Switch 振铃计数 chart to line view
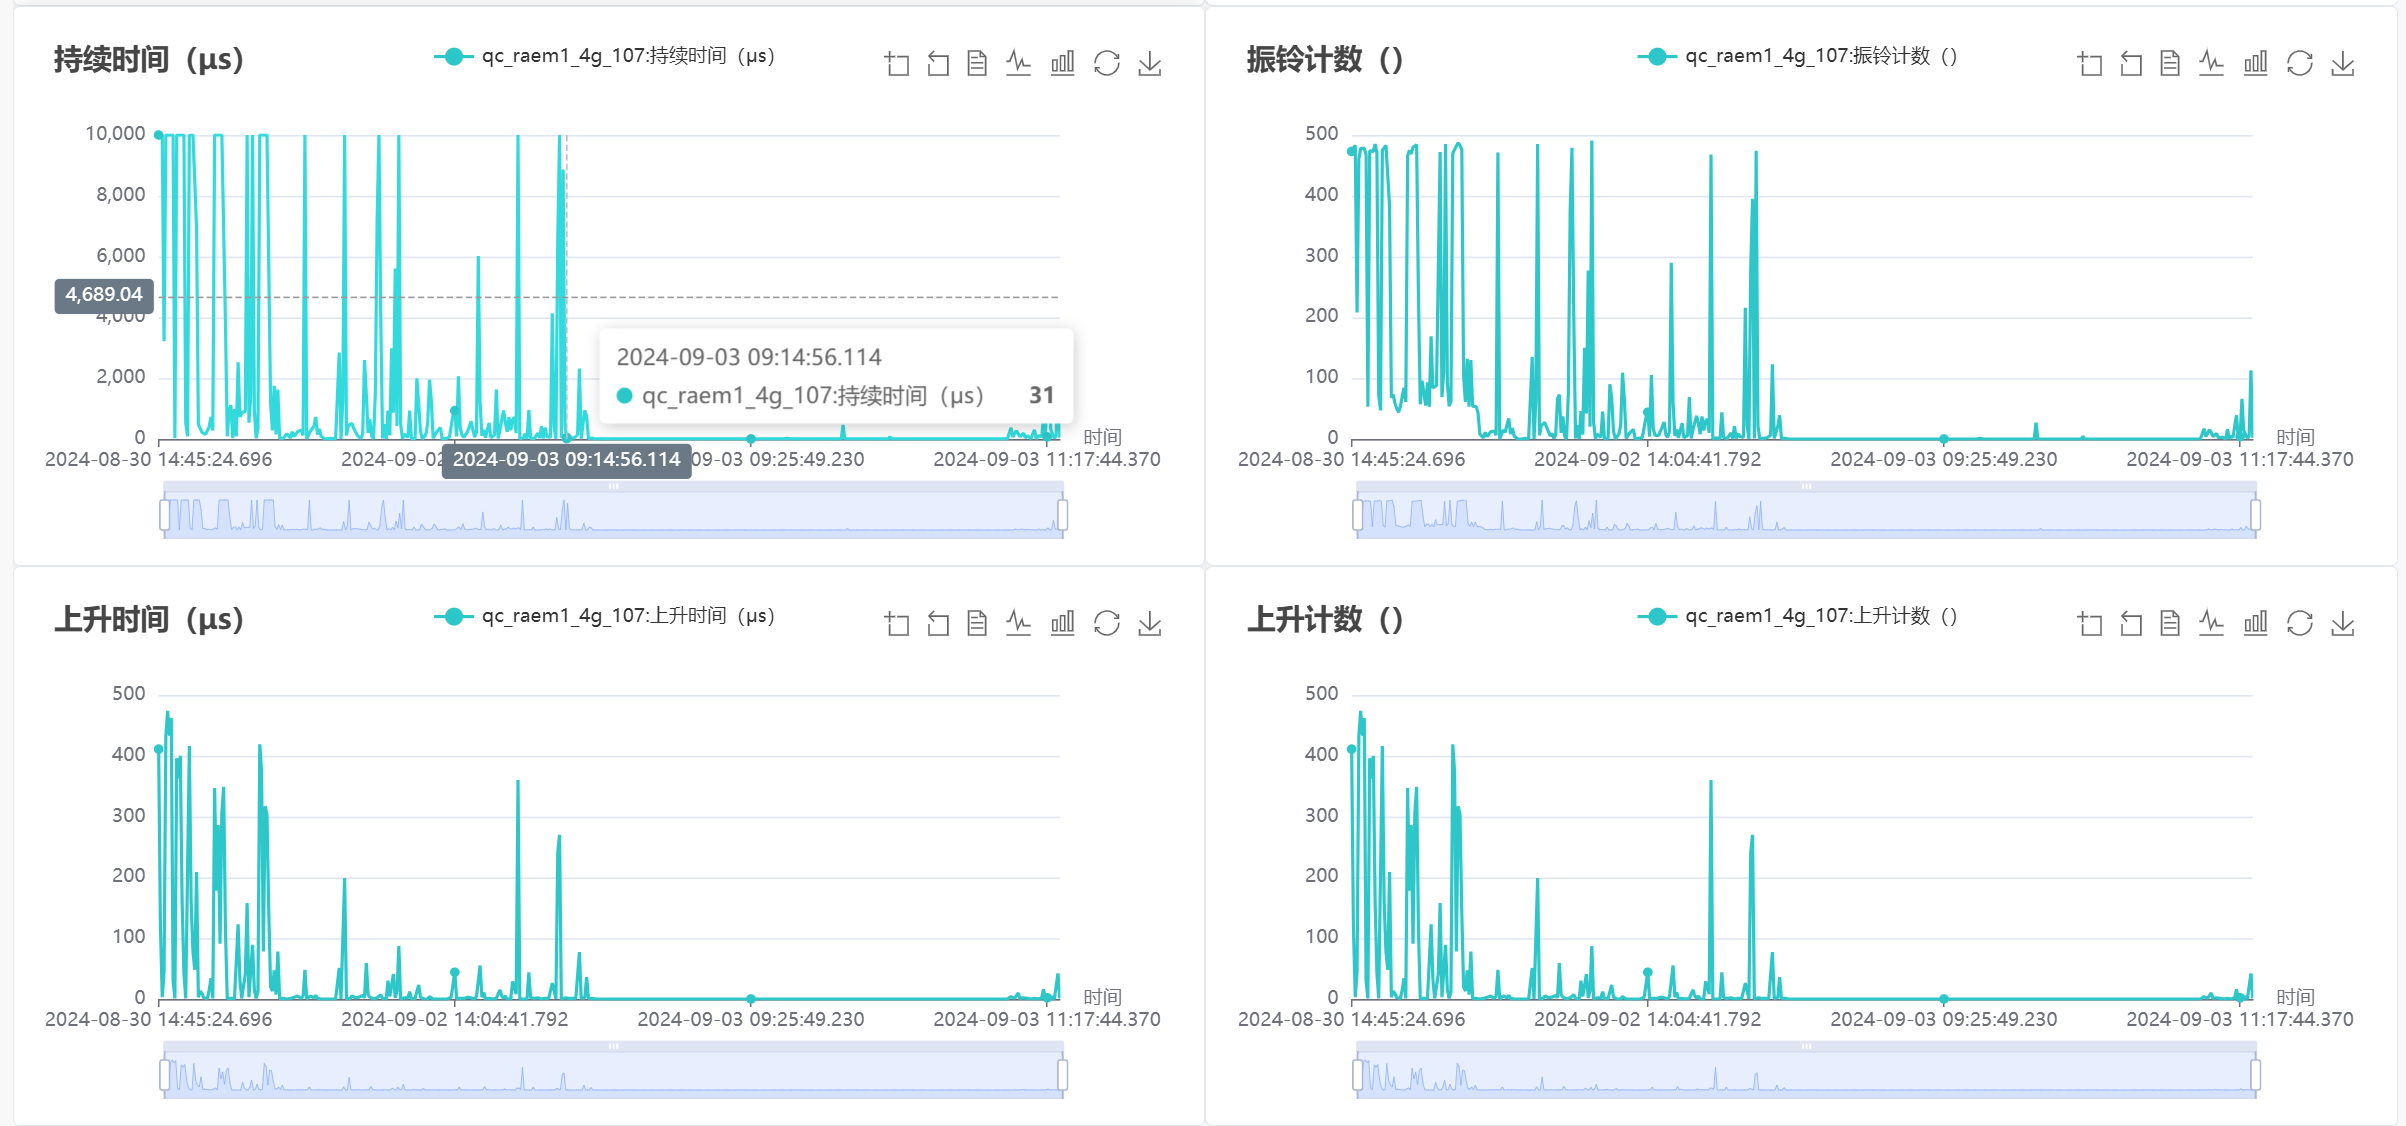Screen dimensions: 2406x1126 point(2211,62)
